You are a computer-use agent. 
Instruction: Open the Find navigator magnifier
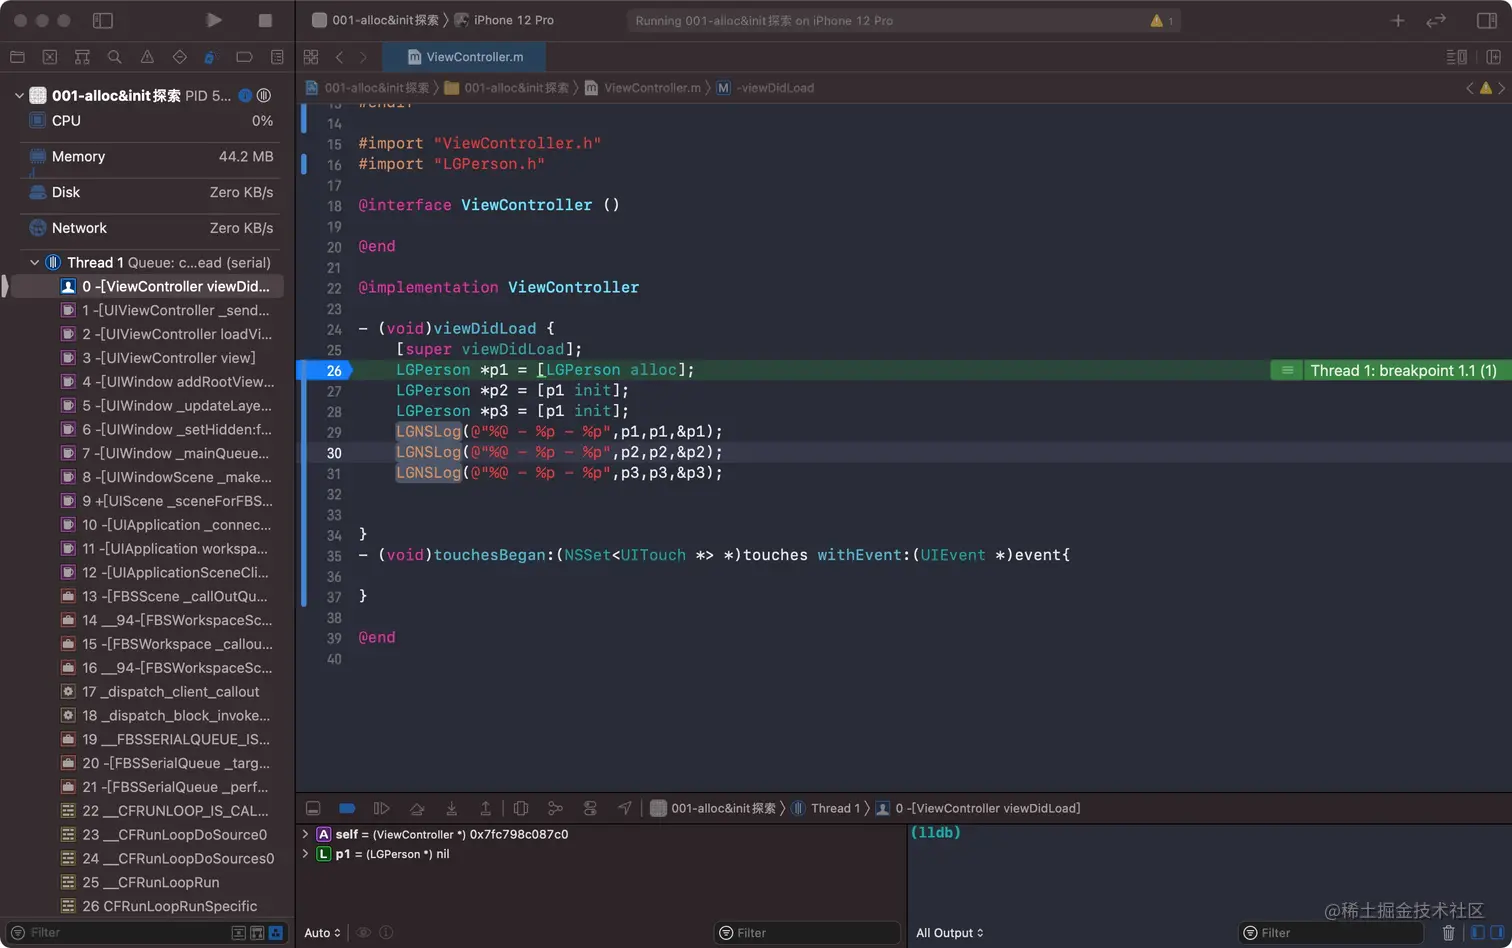tap(115, 57)
